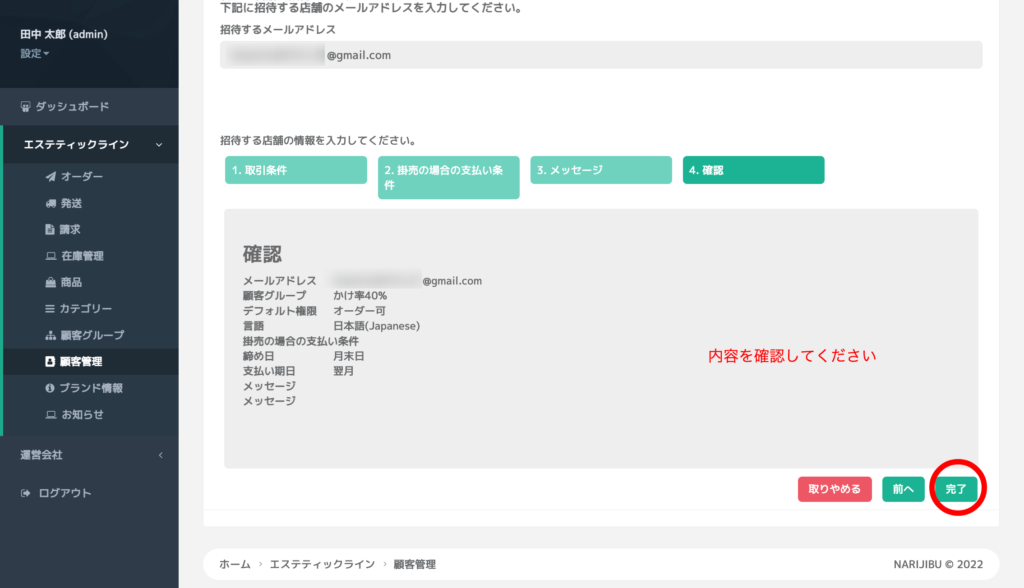Viewport: 1024px width, 588px height.
Task: Click the paper plane icon beside オーダー
Action: coord(51,177)
